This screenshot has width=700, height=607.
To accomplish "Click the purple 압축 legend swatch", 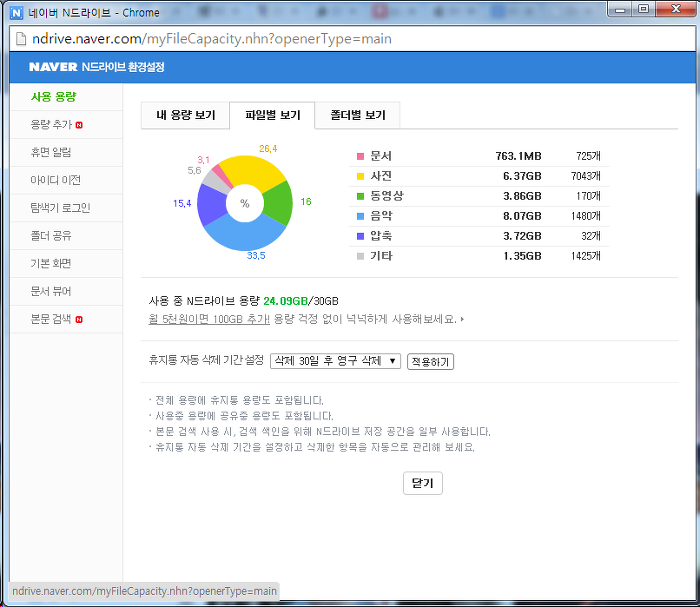I will [x=361, y=236].
